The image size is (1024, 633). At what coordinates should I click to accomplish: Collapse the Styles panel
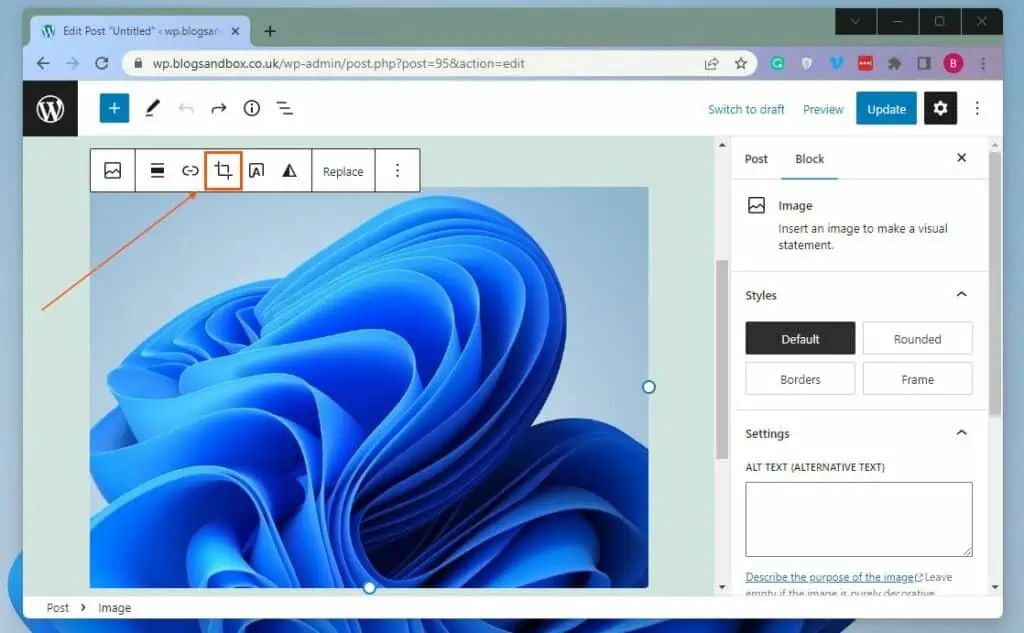(961, 295)
